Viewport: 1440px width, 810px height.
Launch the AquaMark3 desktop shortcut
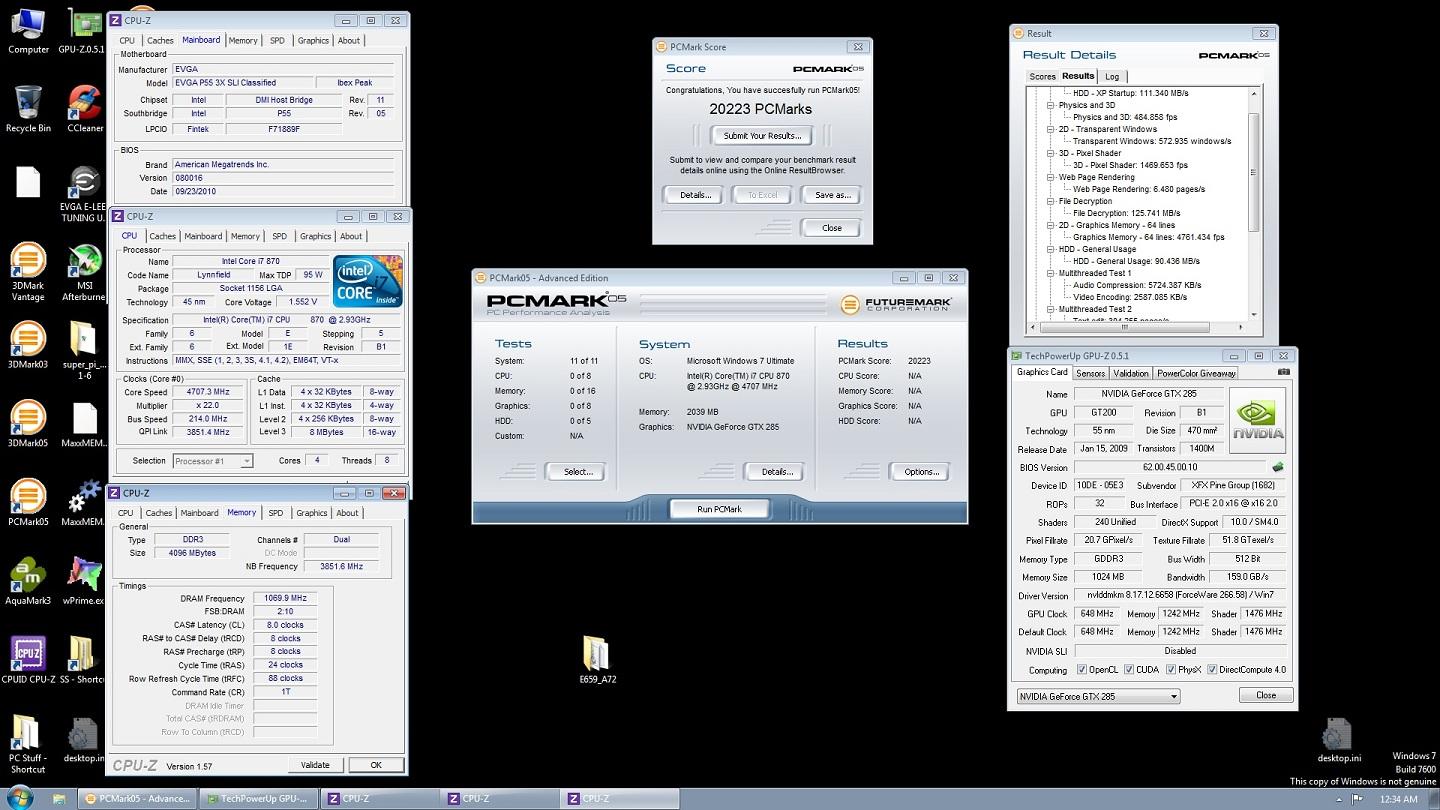(x=28, y=581)
